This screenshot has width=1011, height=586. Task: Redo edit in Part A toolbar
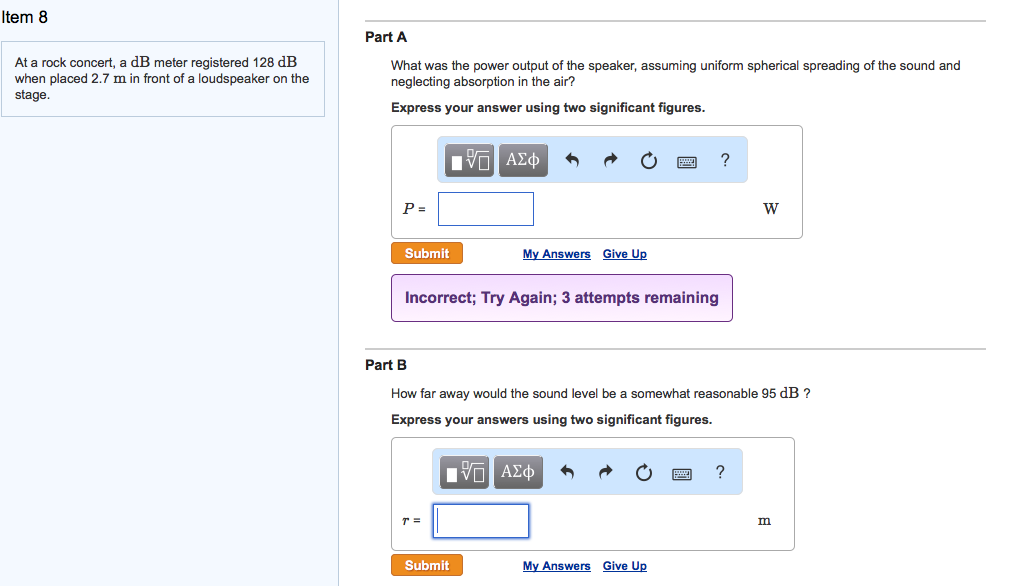tap(611, 160)
